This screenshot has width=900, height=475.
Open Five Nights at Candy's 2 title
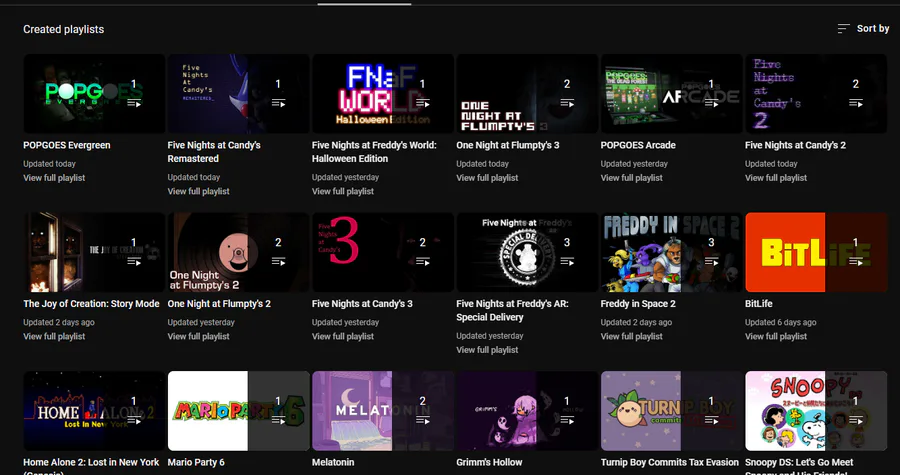click(x=796, y=145)
